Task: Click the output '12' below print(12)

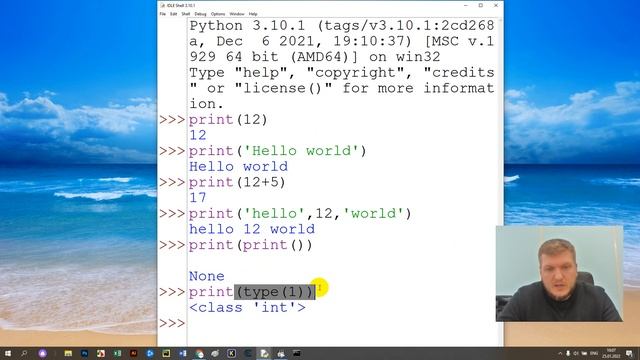Action: click(198, 135)
